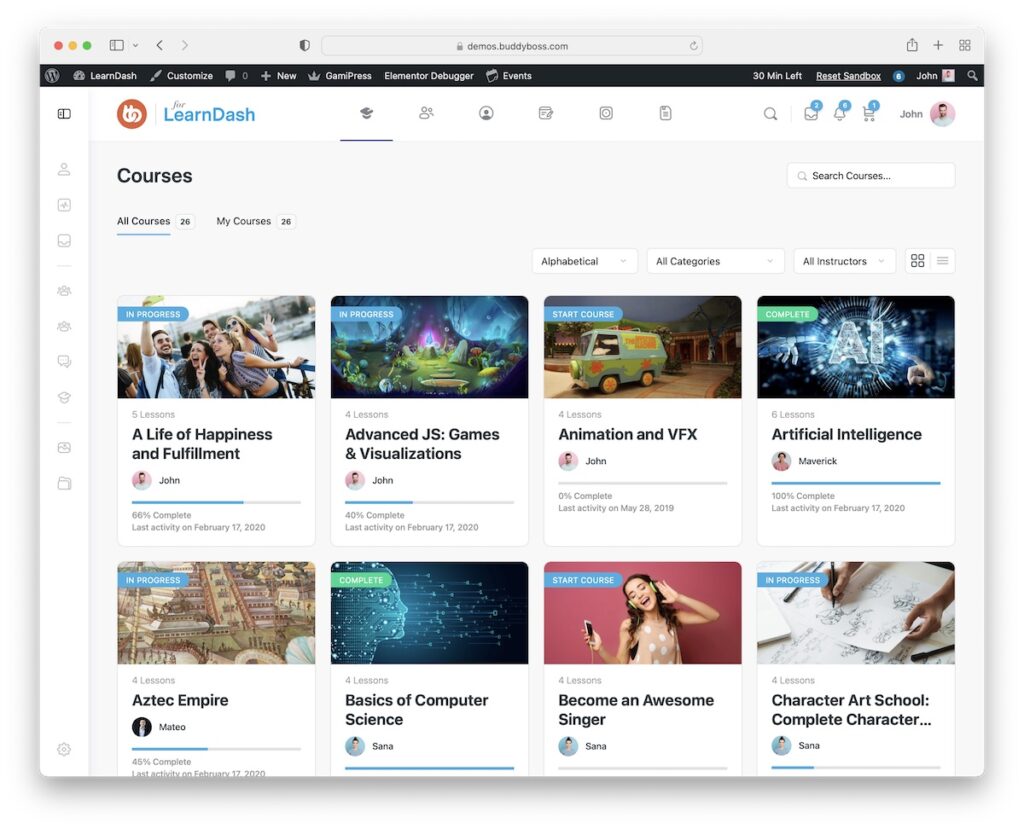
Task: Click the Reset Sandbox link
Action: pyautogui.click(x=848, y=76)
